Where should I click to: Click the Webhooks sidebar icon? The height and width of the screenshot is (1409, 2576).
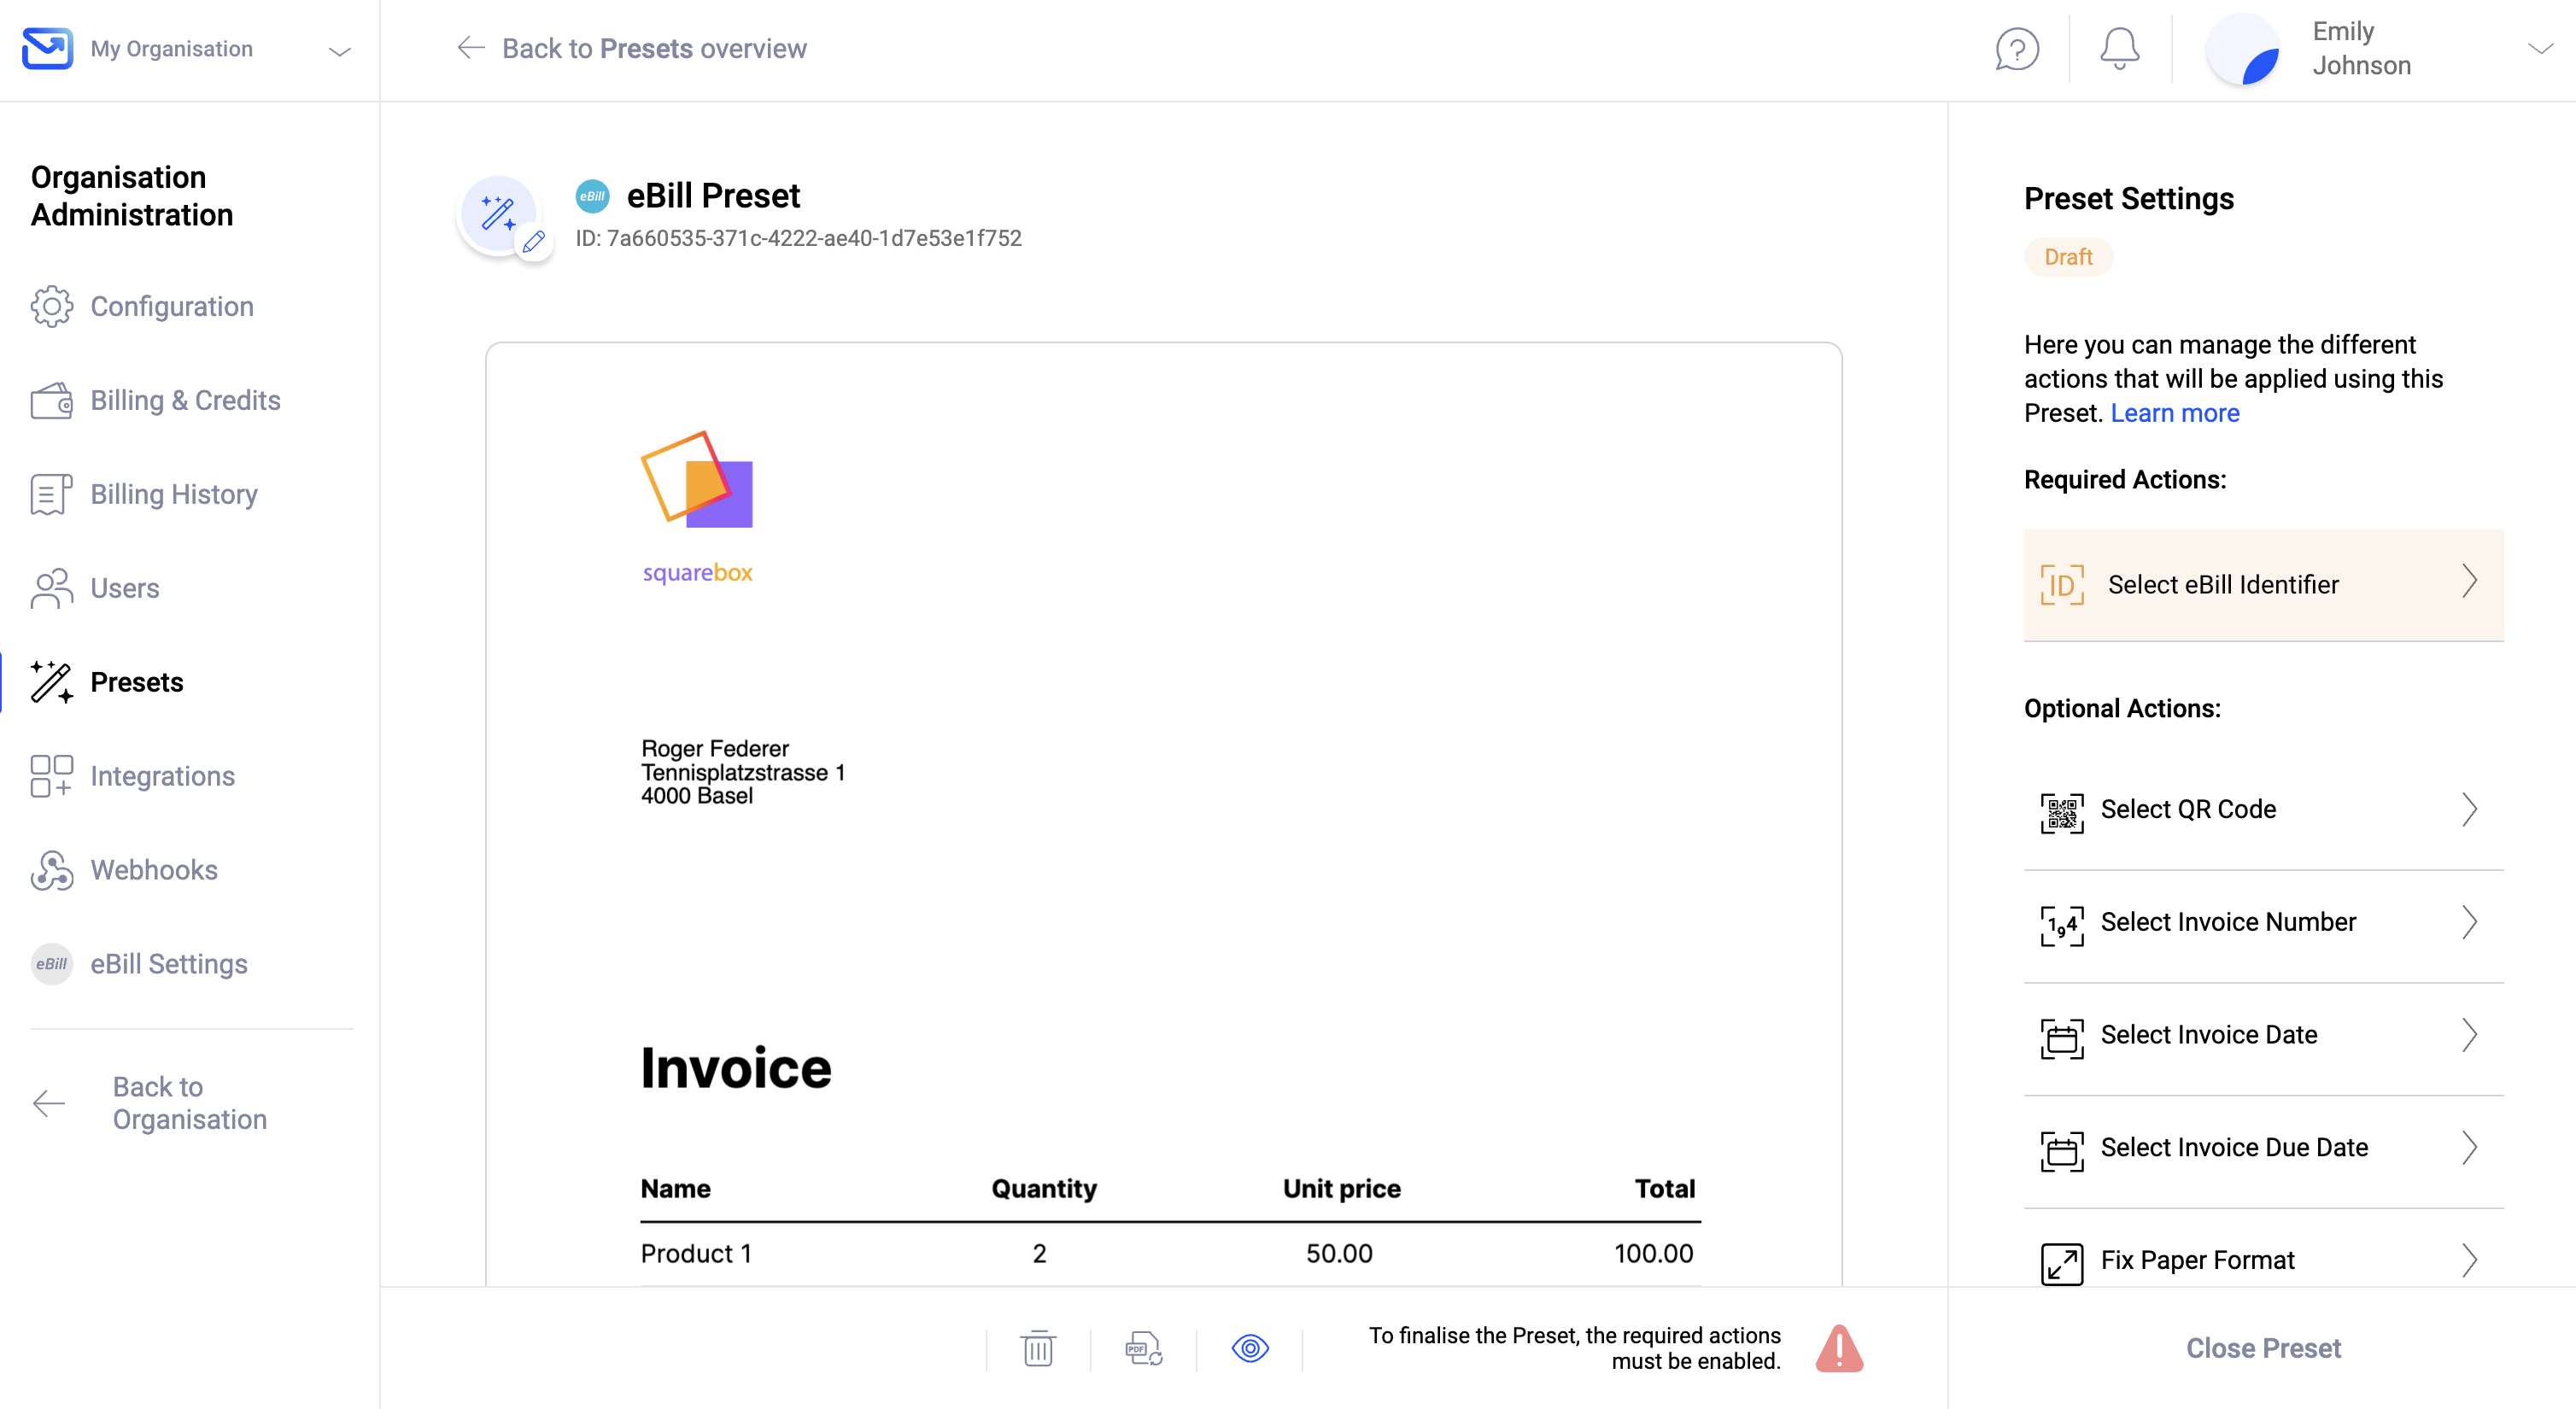(51, 870)
